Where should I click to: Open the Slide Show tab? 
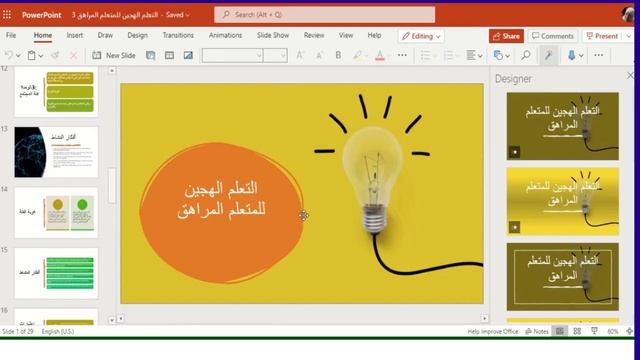point(273,36)
